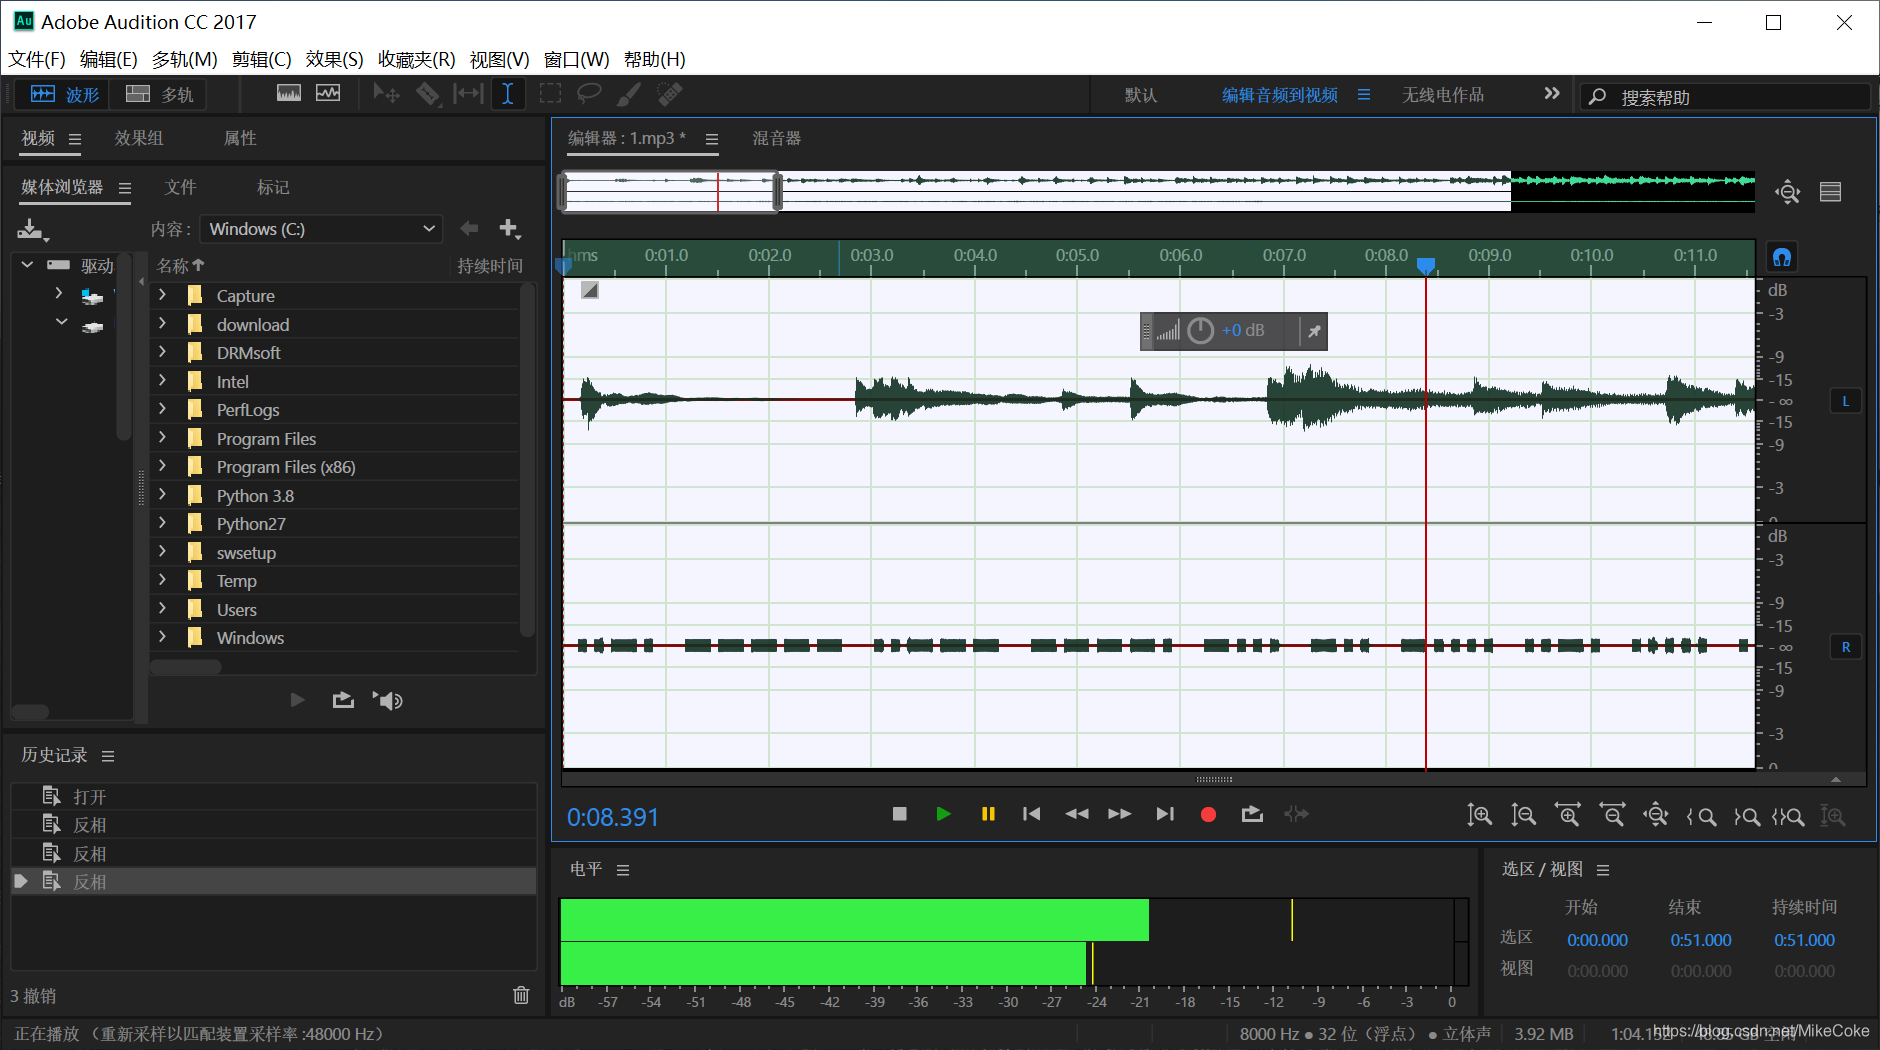This screenshot has height=1050, width=1880.
Task: Click the 0:08.391 current time display
Action: click(613, 818)
